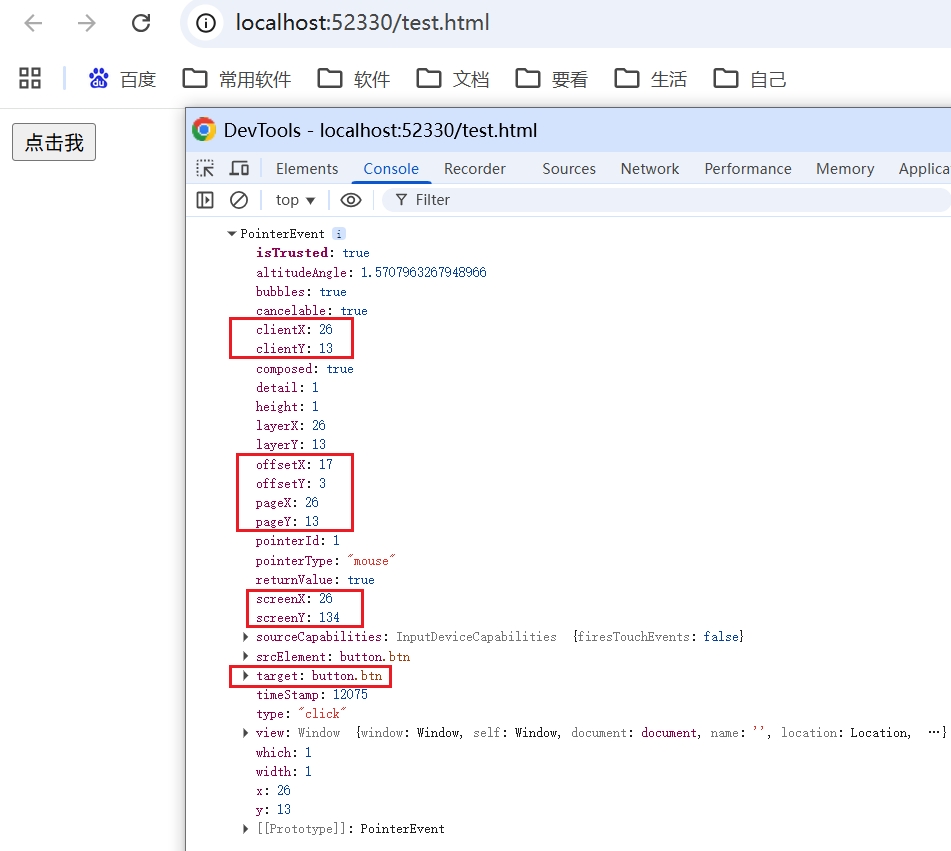The image size is (951, 851).
Task: Click the returnValue: true property
Action: (315, 579)
